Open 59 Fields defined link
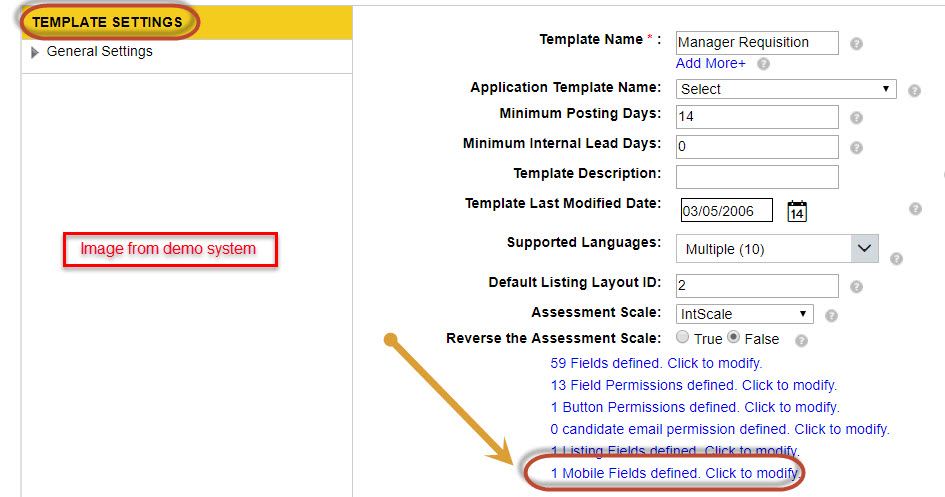The height and width of the screenshot is (497, 945). point(656,363)
